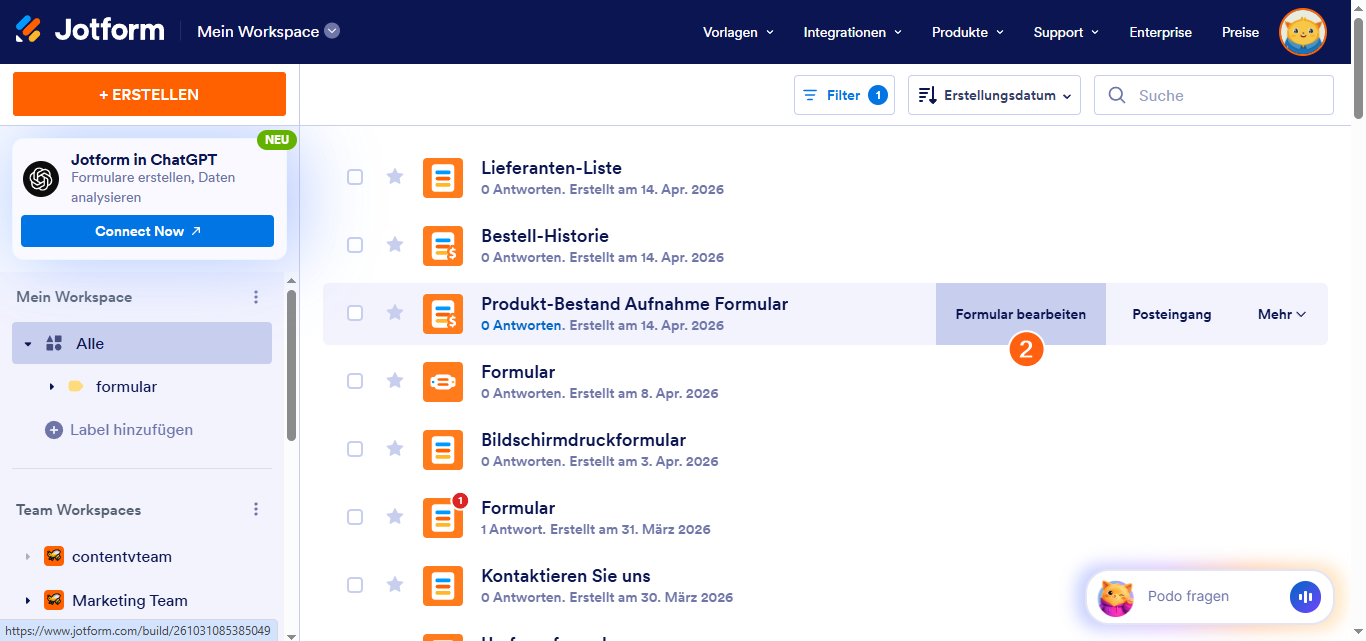The height and width of the screenshot is (641, 1366).
Task: Select the checkbox for Produkt-Bestand Aufnahme Formular
Action: coord(355,313)
